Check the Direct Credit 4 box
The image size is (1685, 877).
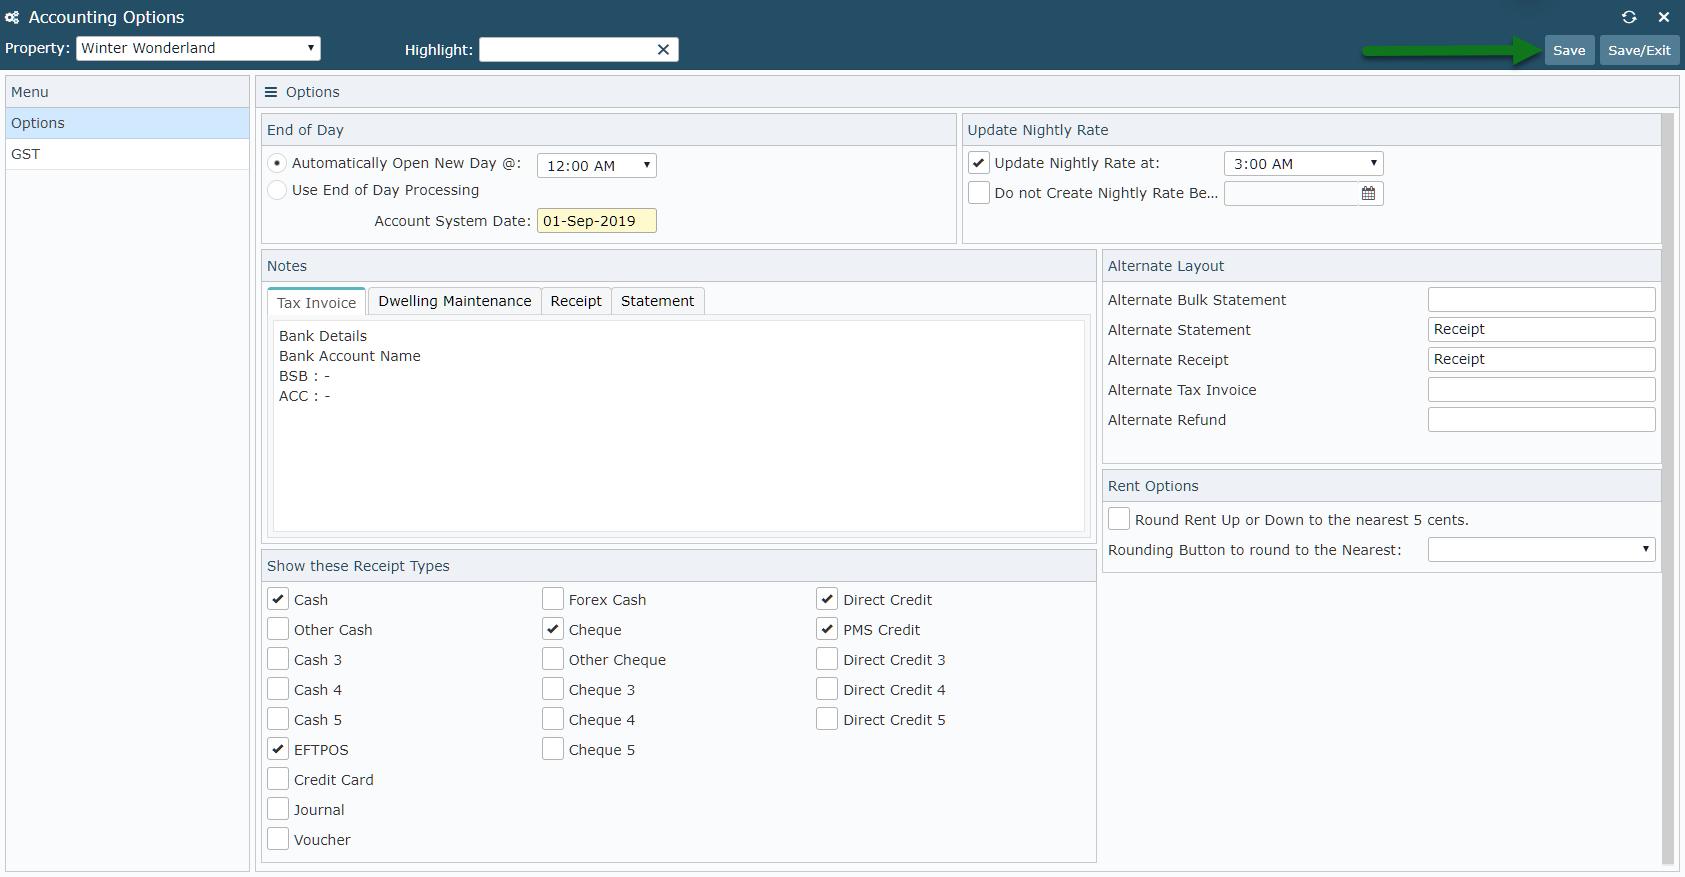[827, 689]
